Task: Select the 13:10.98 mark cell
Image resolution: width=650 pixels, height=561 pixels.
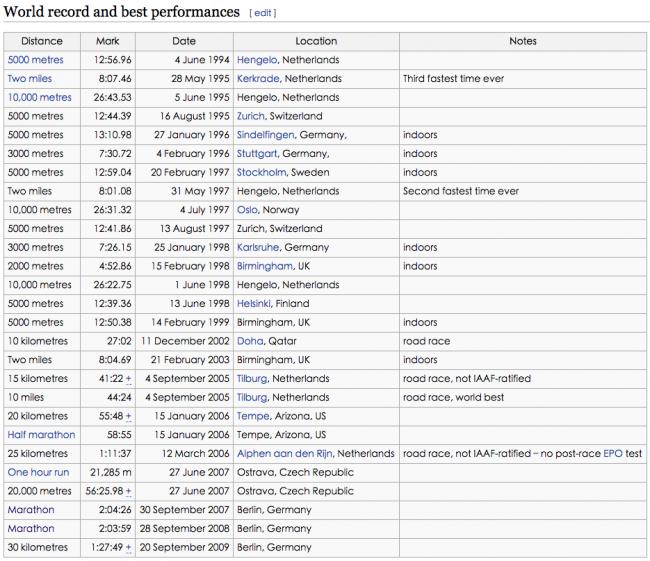Action: click(108, 135)
